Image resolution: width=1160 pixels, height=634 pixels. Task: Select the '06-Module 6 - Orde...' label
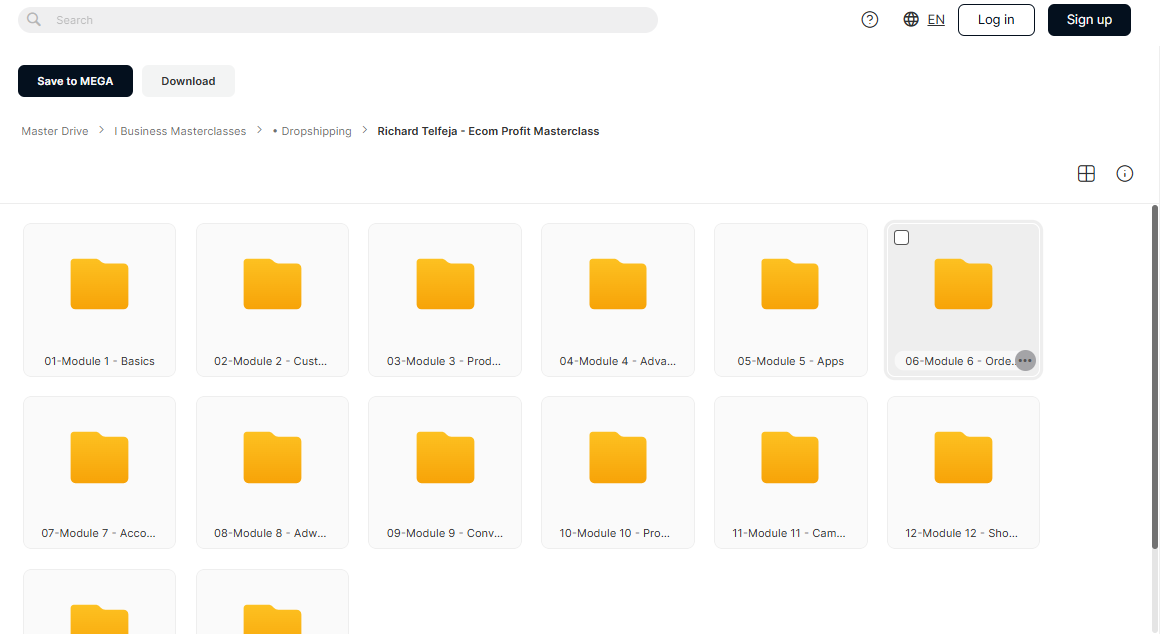960,361
